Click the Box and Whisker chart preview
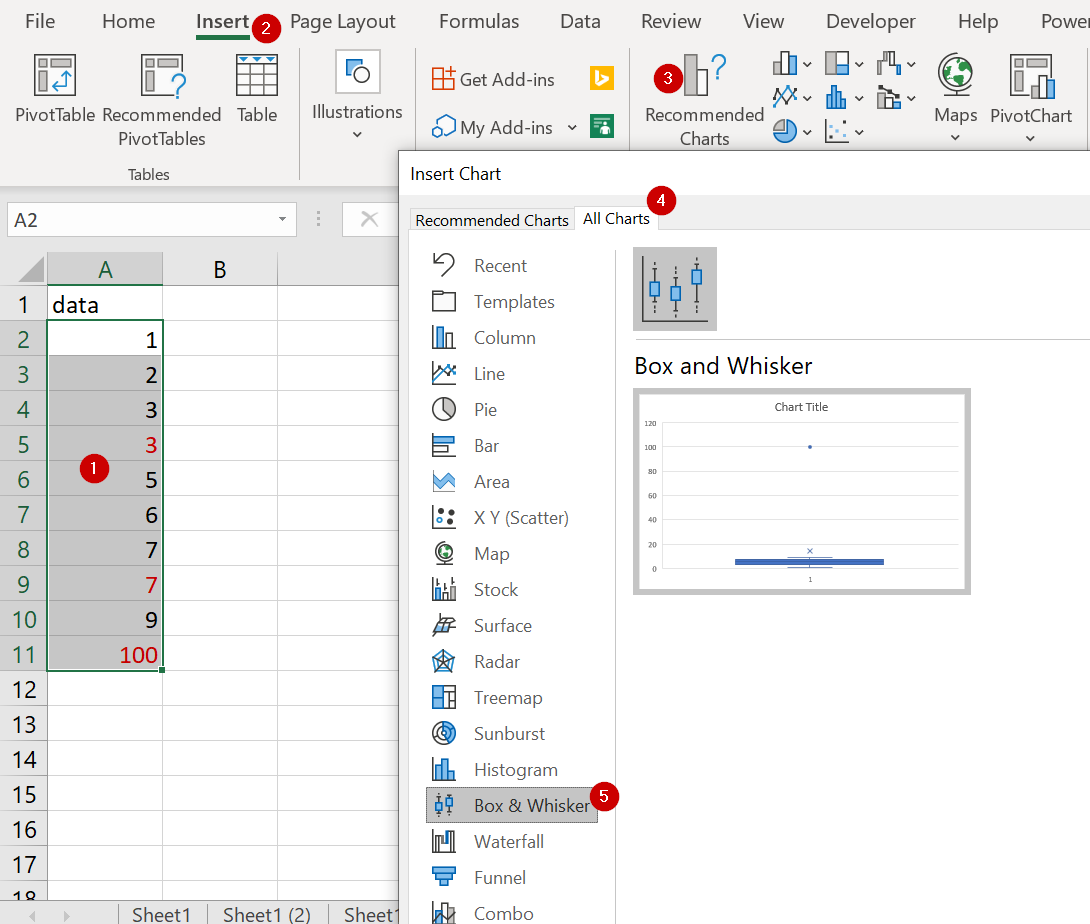This screenshot has height=924, width=1090. point(802,492)
